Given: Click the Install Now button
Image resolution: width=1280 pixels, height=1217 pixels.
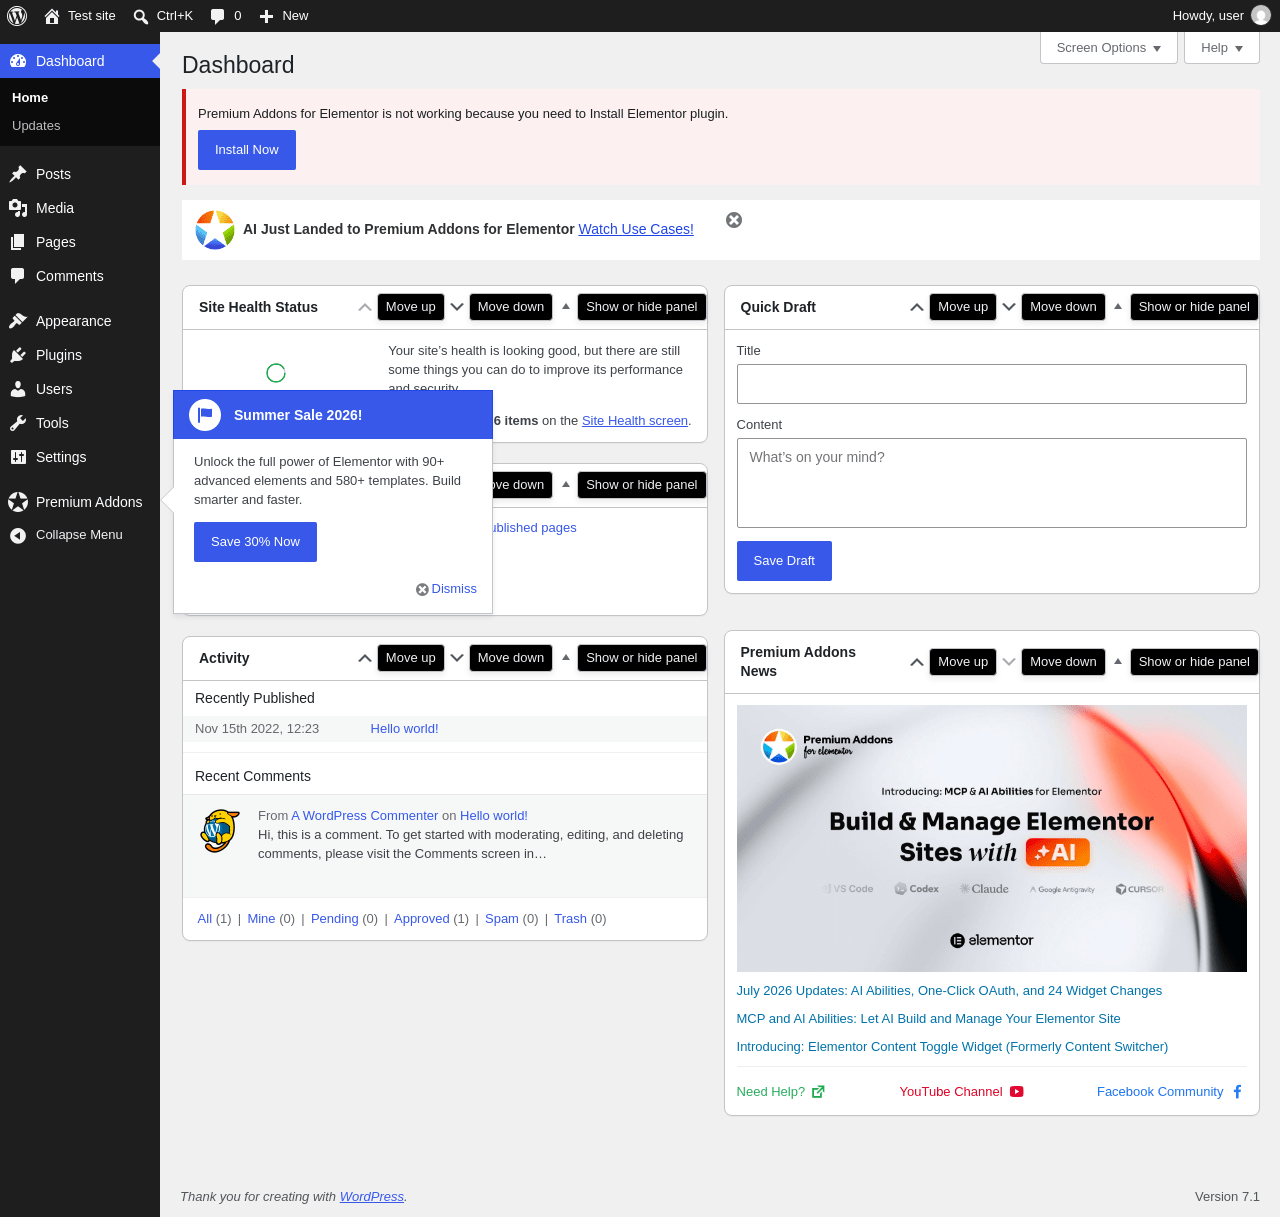Looking at the screenshot, I should point(247,150).
